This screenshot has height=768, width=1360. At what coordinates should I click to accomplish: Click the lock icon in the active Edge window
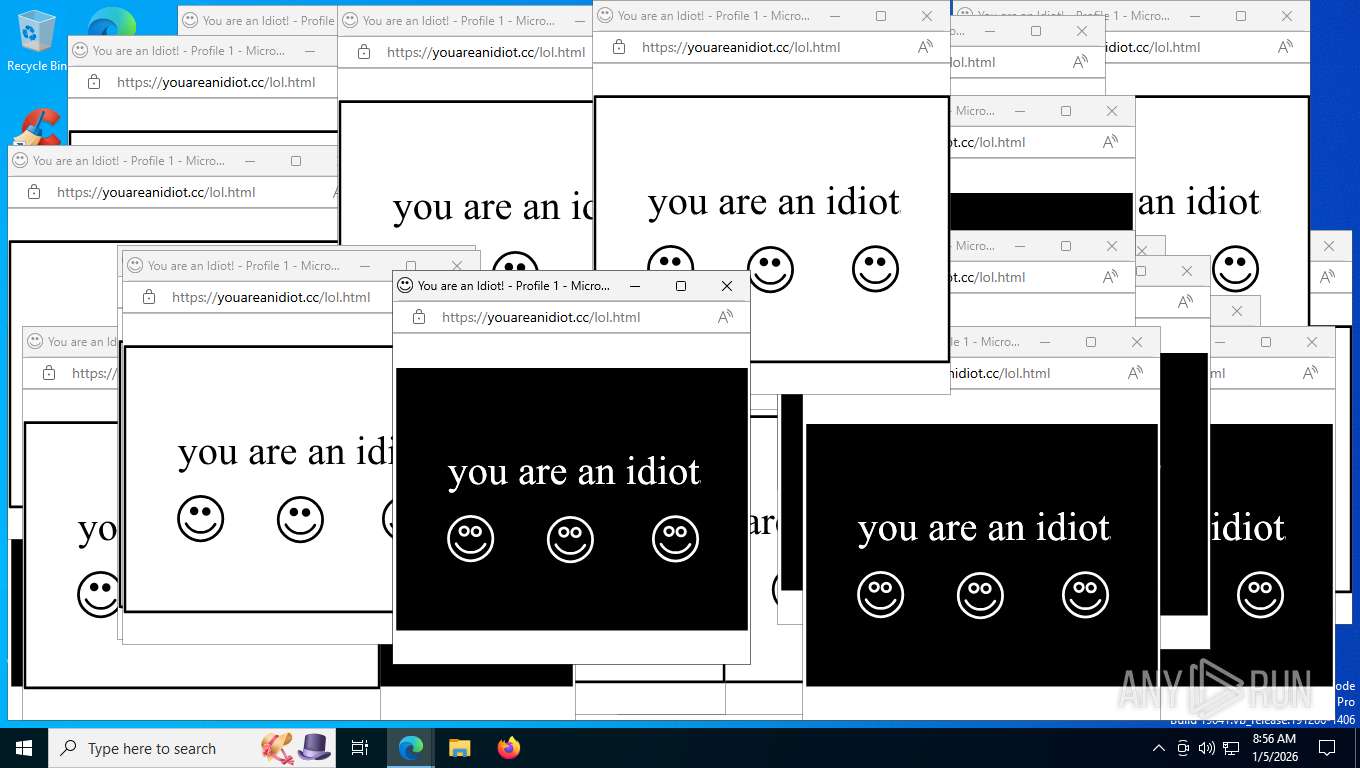(419, 317)
